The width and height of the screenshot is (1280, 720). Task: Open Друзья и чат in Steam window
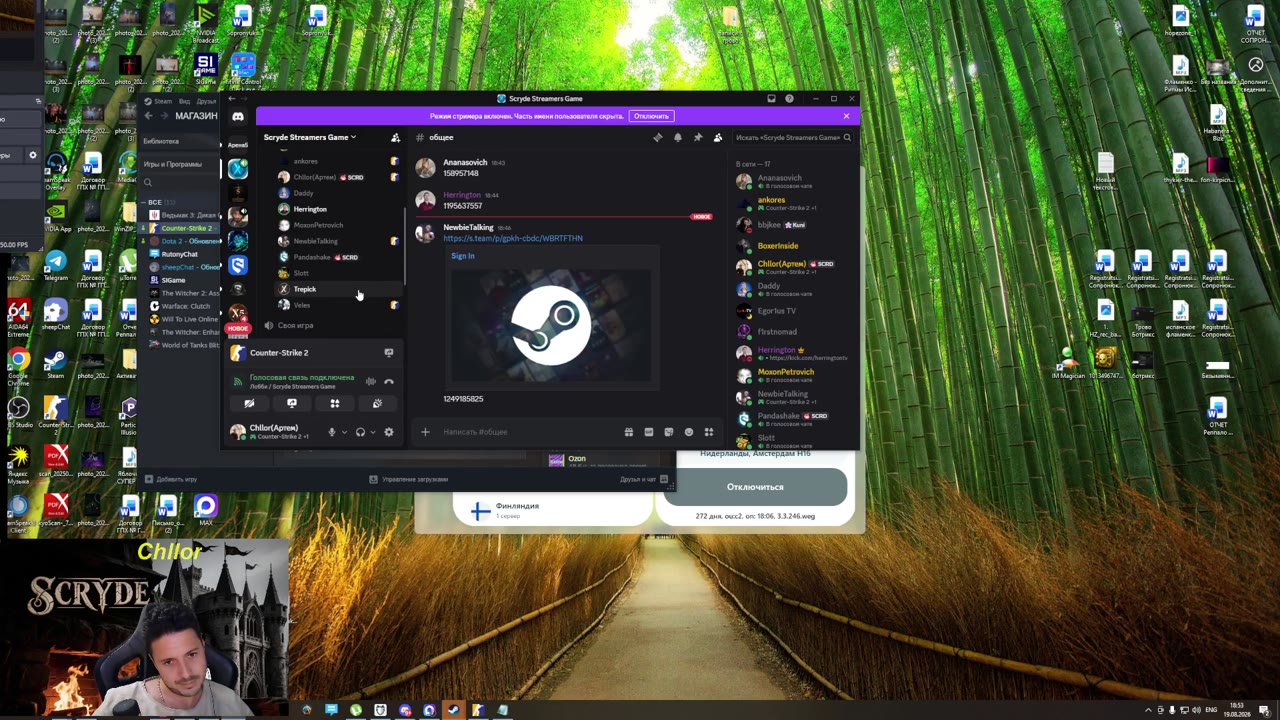click(643, 479)
